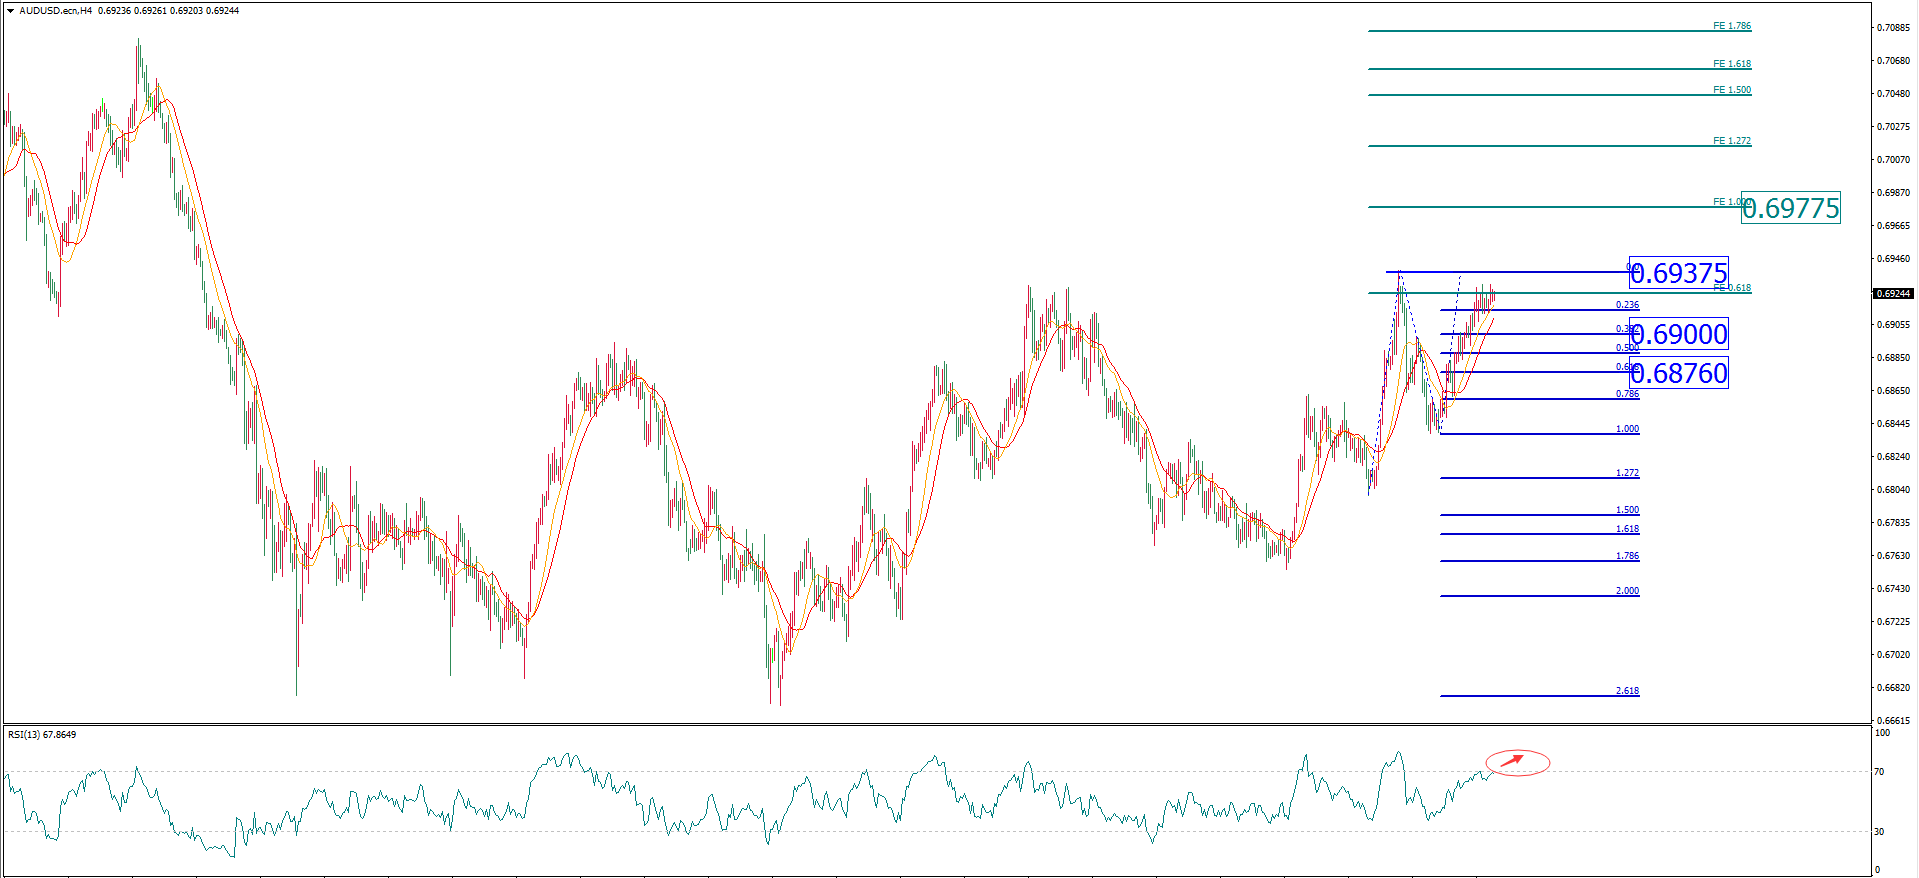Click the 0.69375 resistance price label

click(x=1678, y=273)
